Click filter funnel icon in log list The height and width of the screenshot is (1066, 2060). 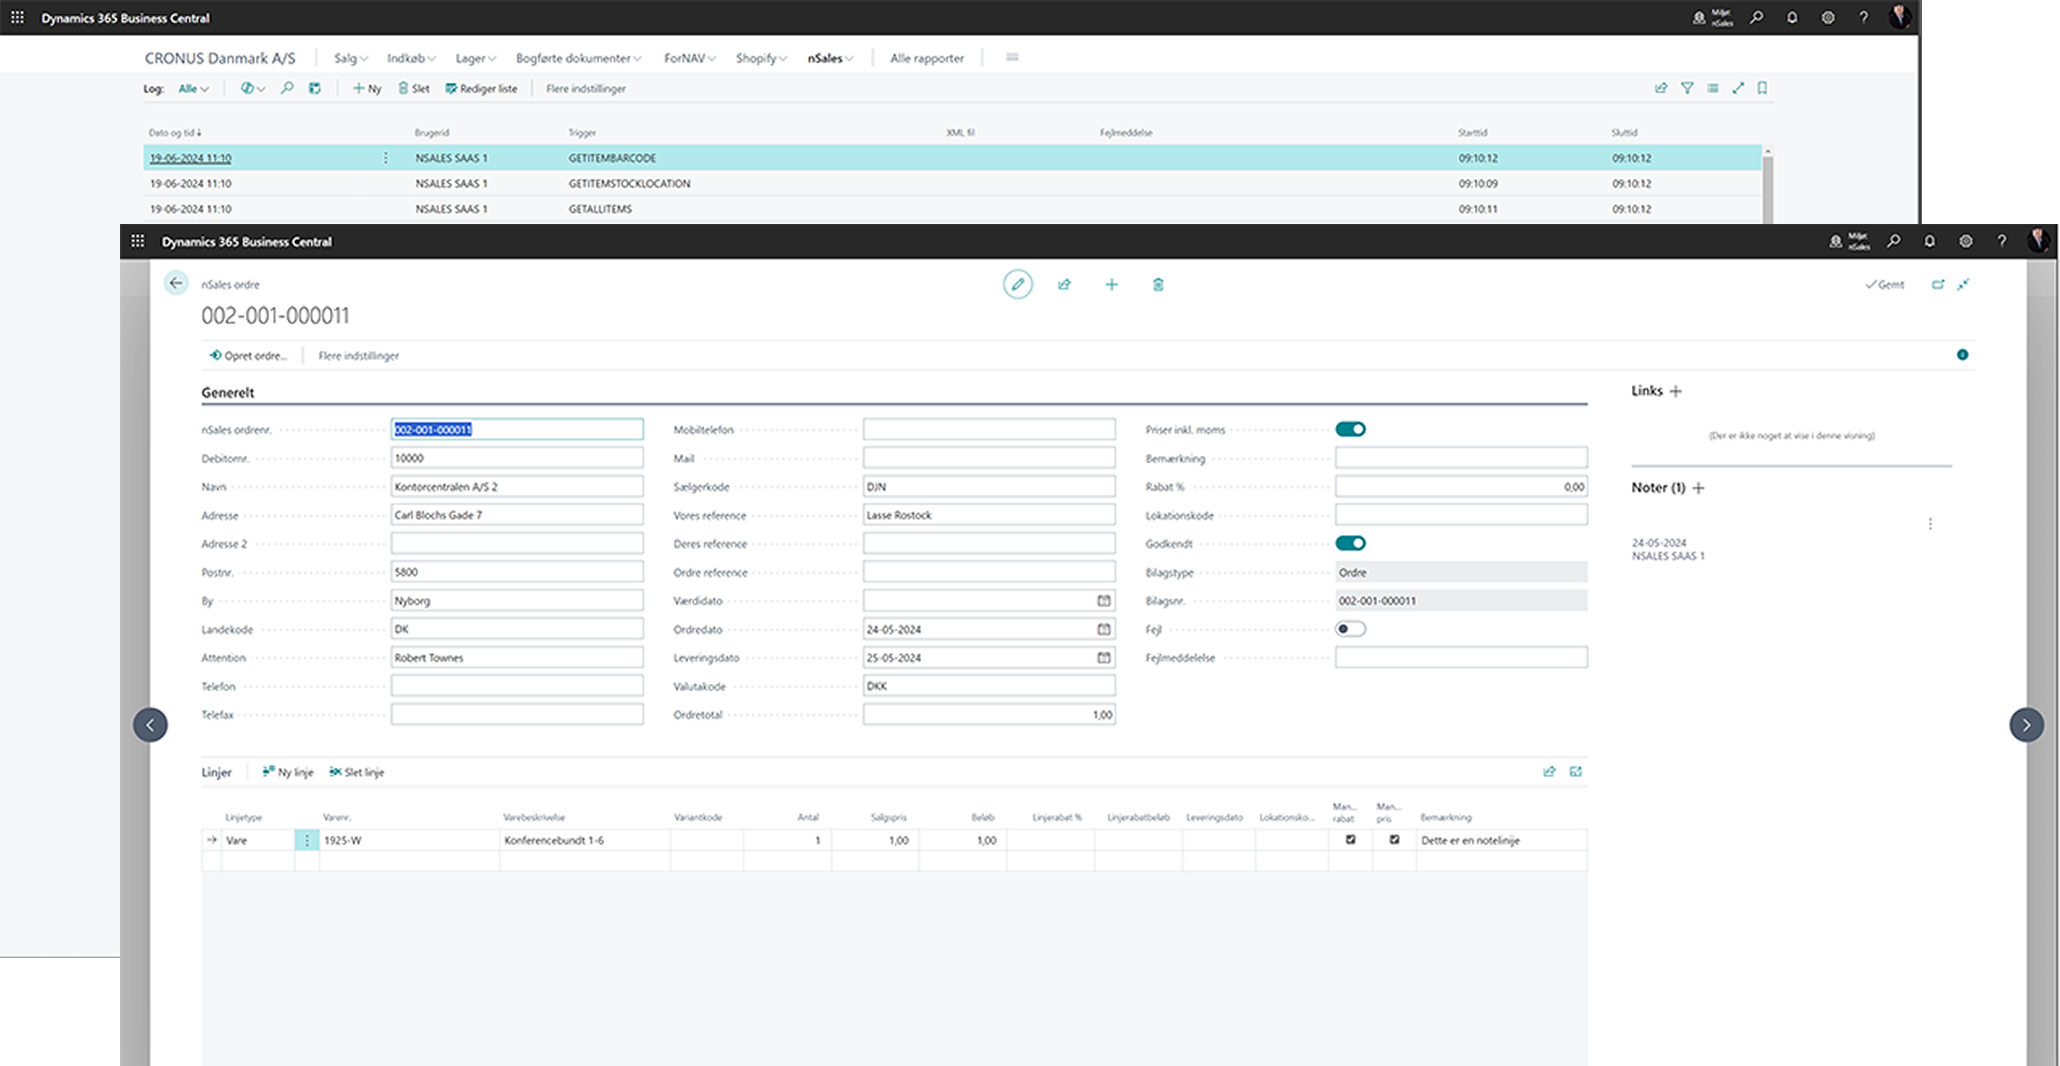tap(1687, 88)
